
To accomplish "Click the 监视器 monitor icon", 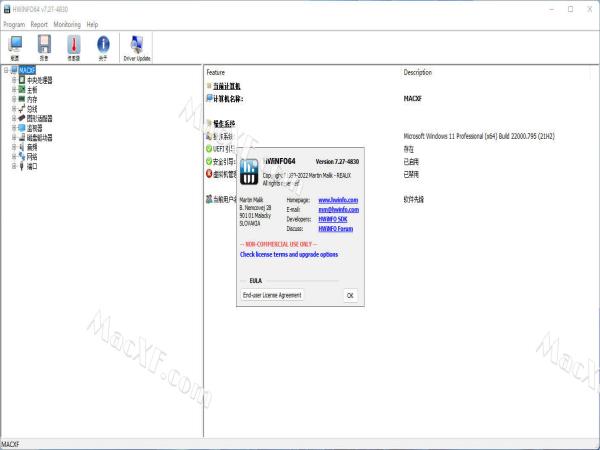I will 22,128.
